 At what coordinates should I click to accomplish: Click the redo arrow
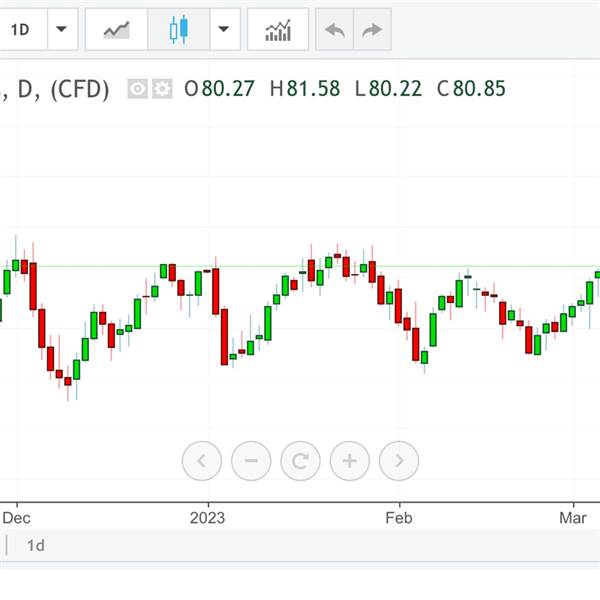coord(372,29)
